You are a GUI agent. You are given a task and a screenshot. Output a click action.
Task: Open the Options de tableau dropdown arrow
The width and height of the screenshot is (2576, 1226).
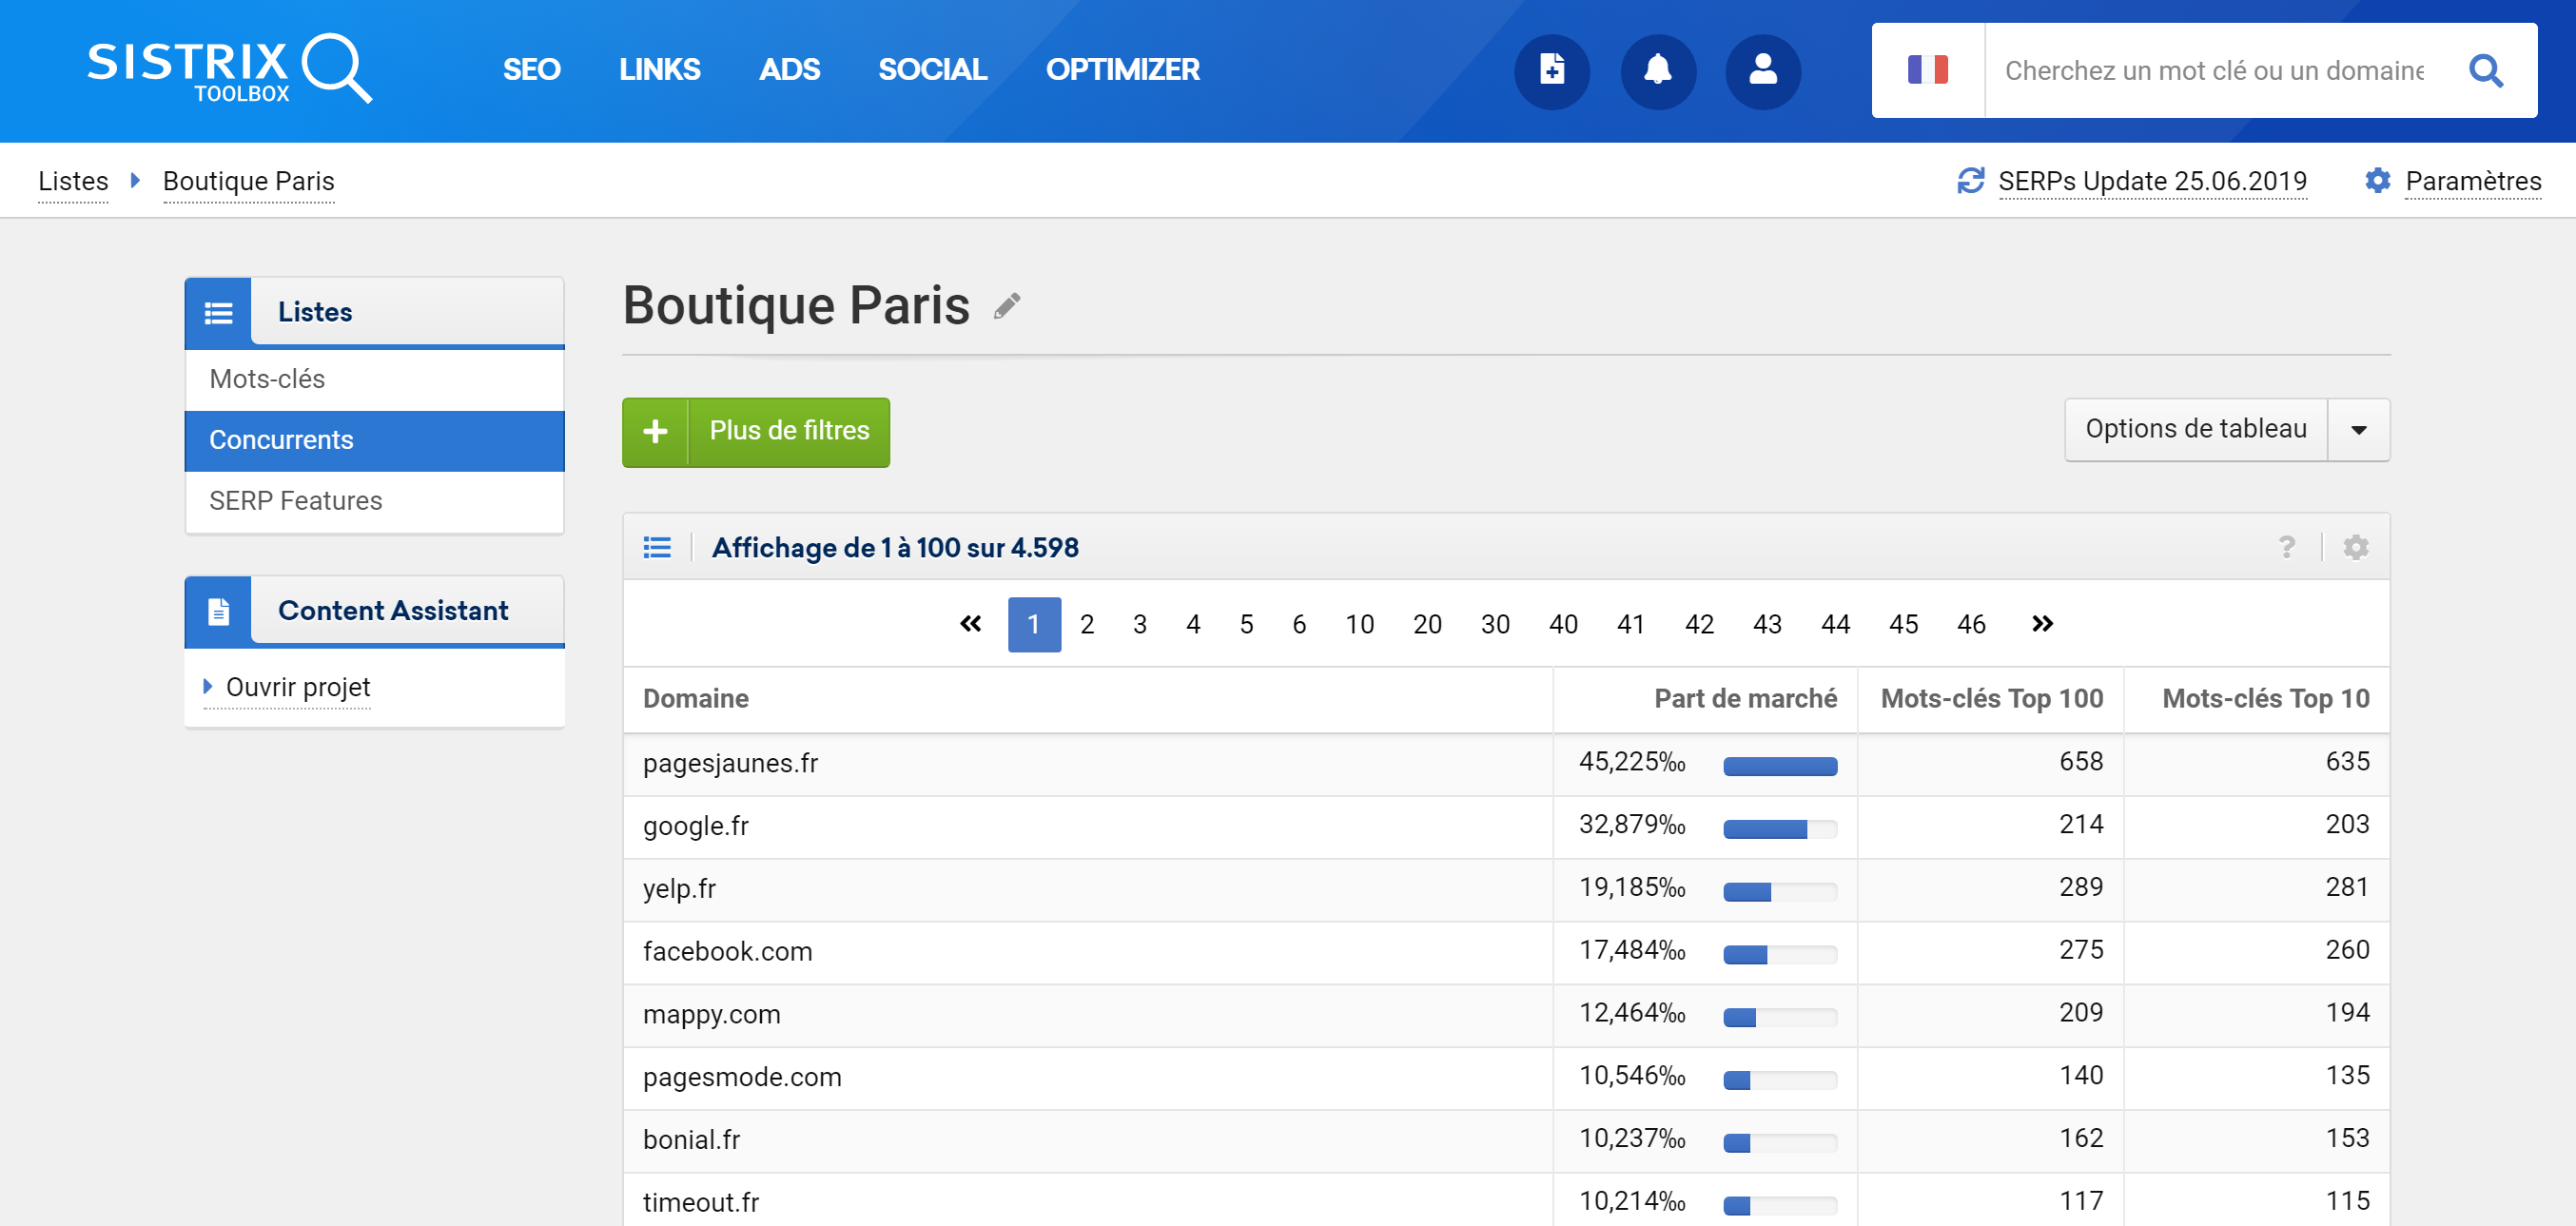pos(2358,430)
